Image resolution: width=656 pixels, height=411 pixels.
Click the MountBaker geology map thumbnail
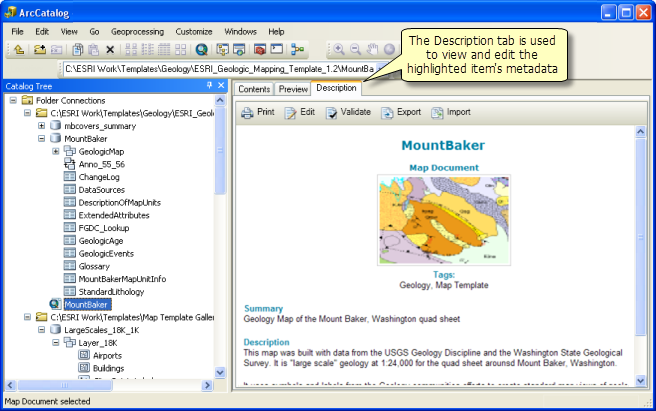pos(444,220)
